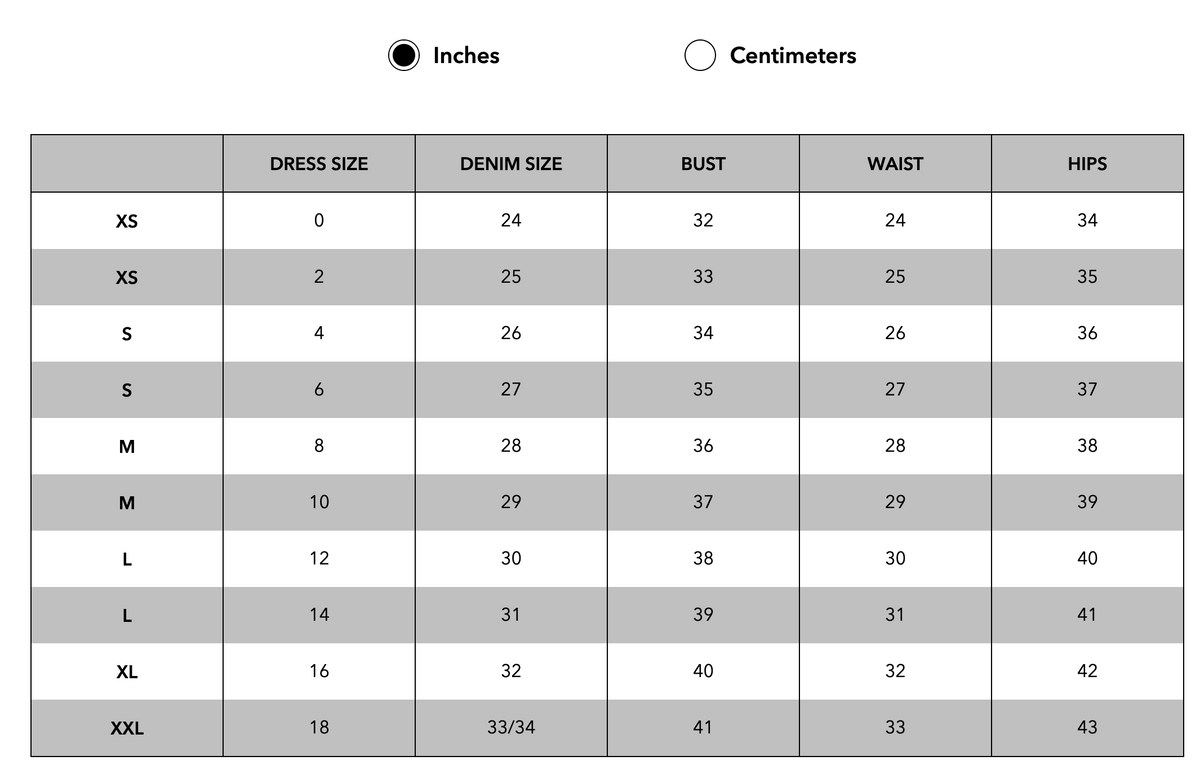Click dress size 0 cell
Image resolution: width=1200 pixels, height=783 pixels.
(x=319, y=221)
